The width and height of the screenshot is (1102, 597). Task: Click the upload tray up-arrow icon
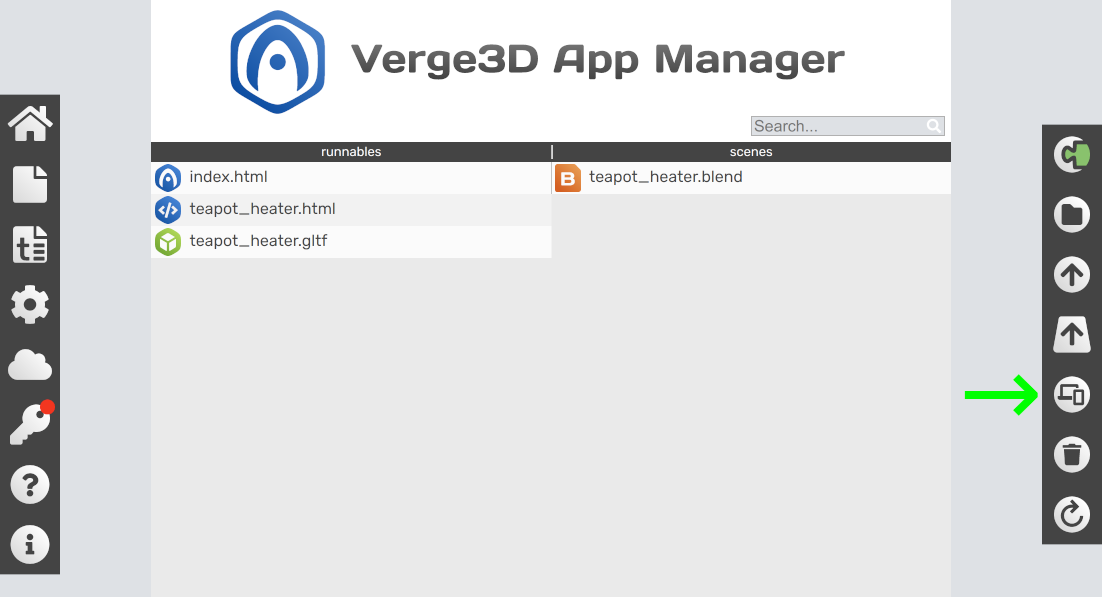[x=1072, y=334]
